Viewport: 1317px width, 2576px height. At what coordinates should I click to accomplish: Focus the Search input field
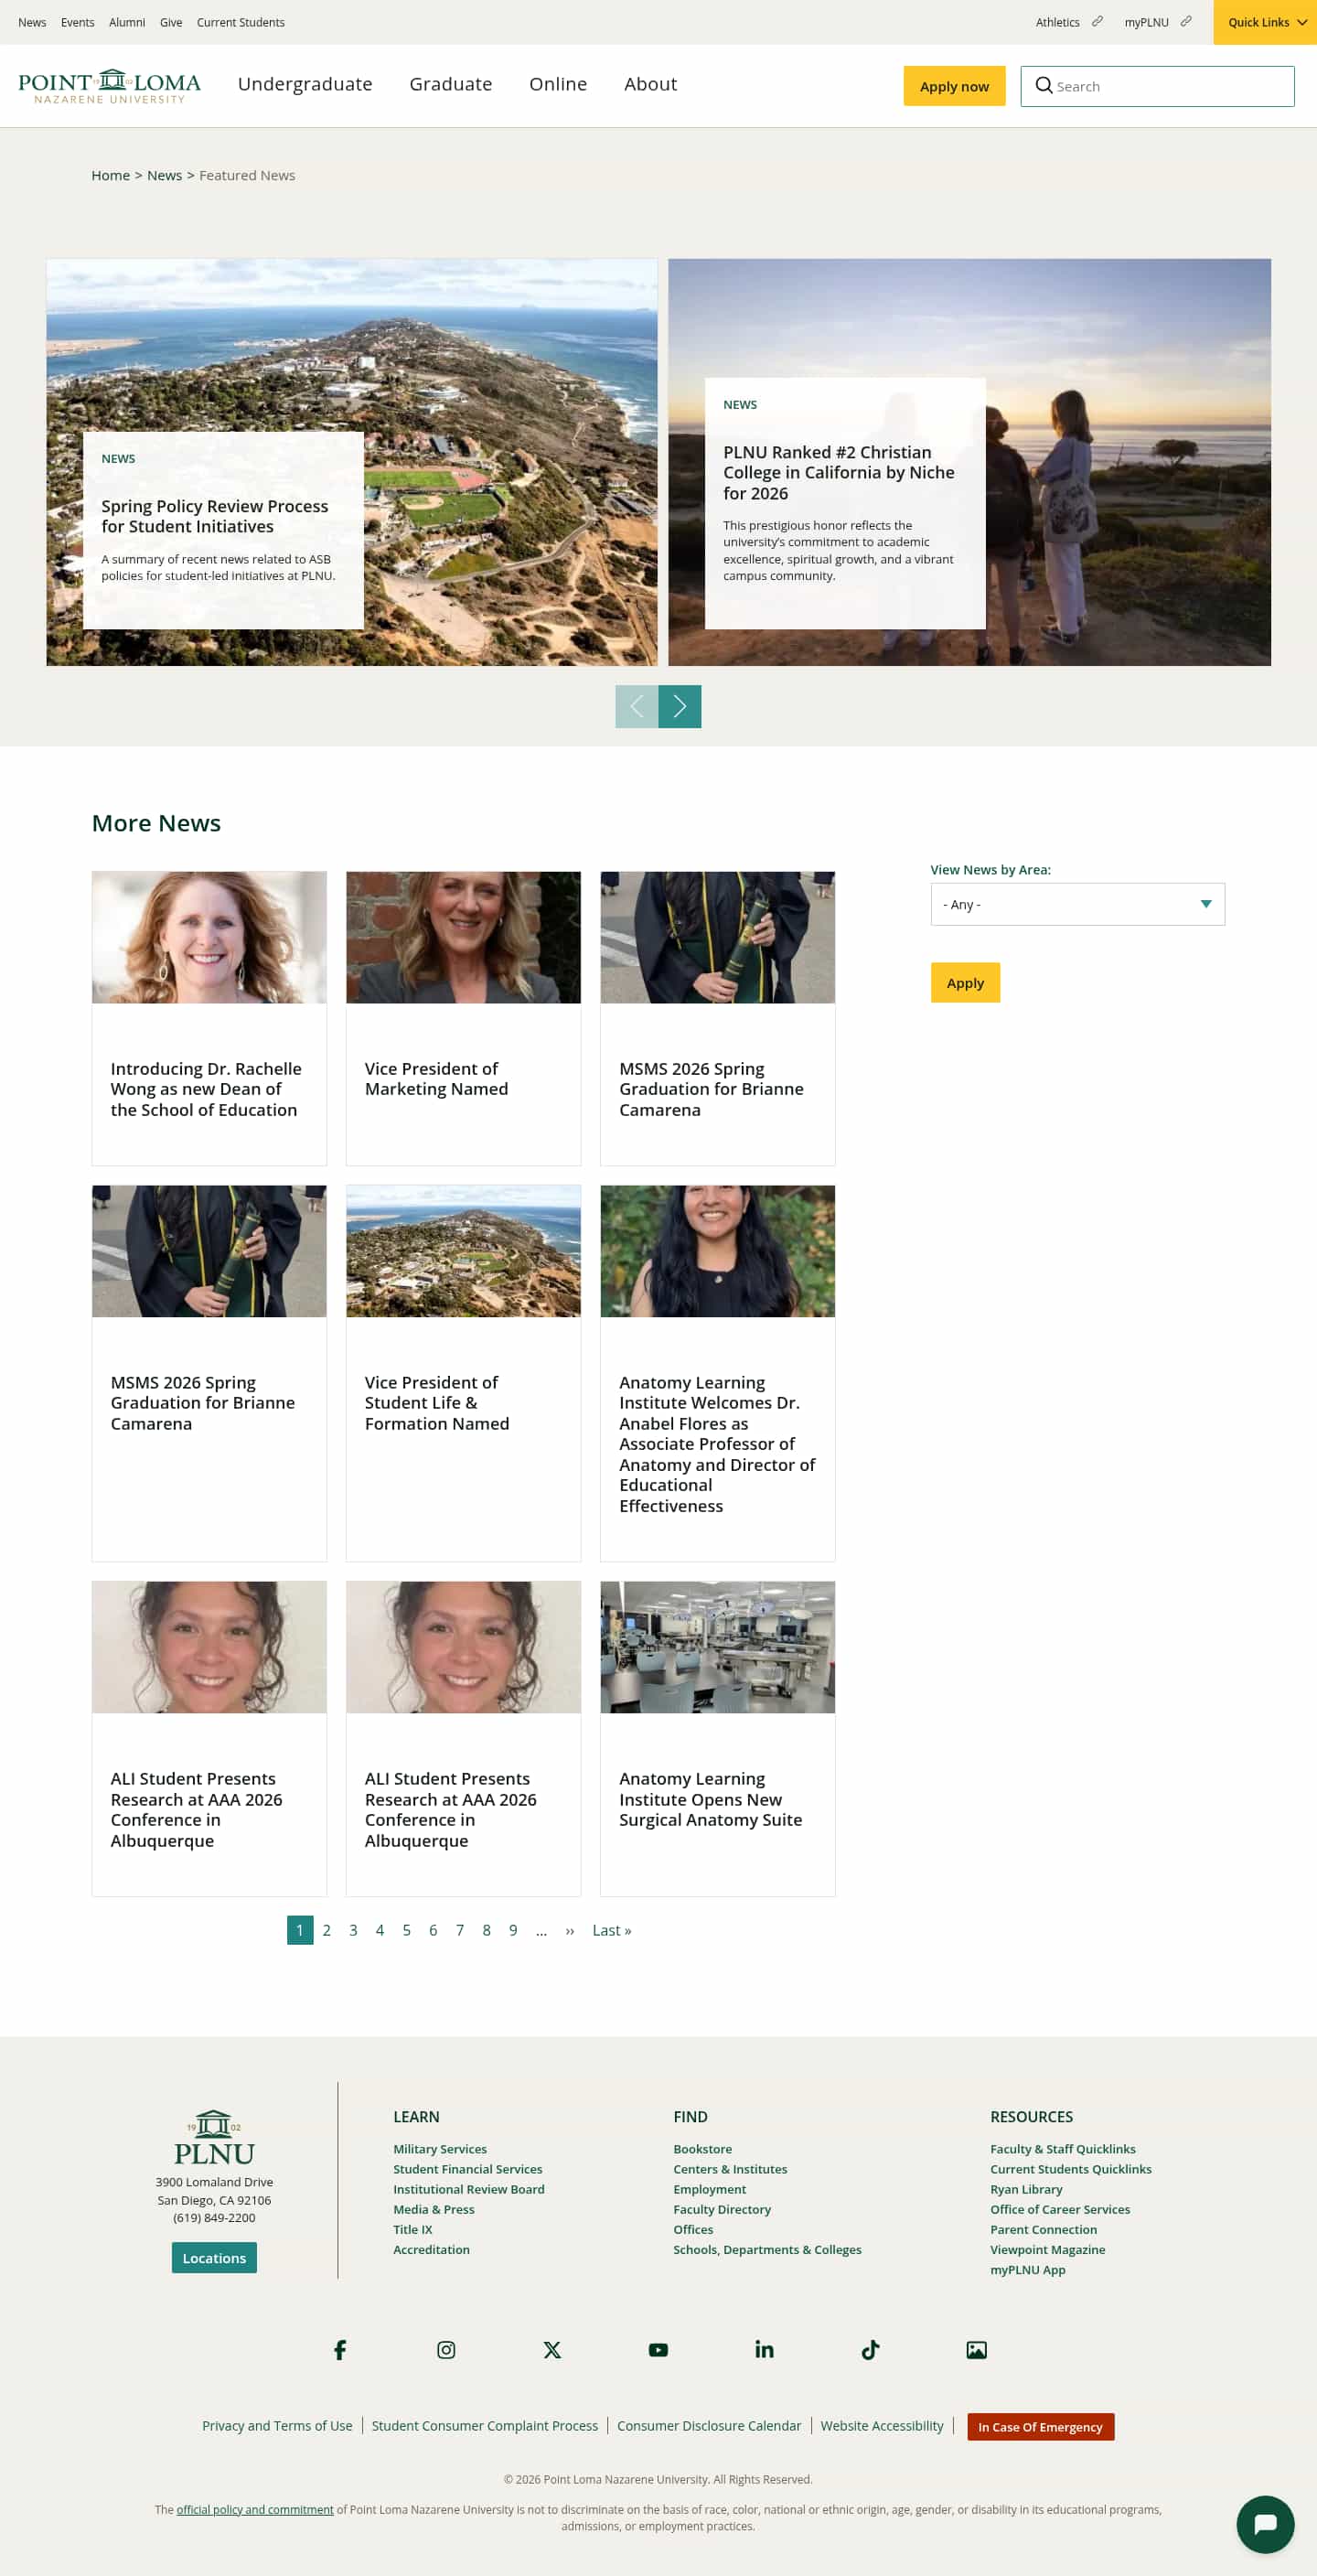1157,86
